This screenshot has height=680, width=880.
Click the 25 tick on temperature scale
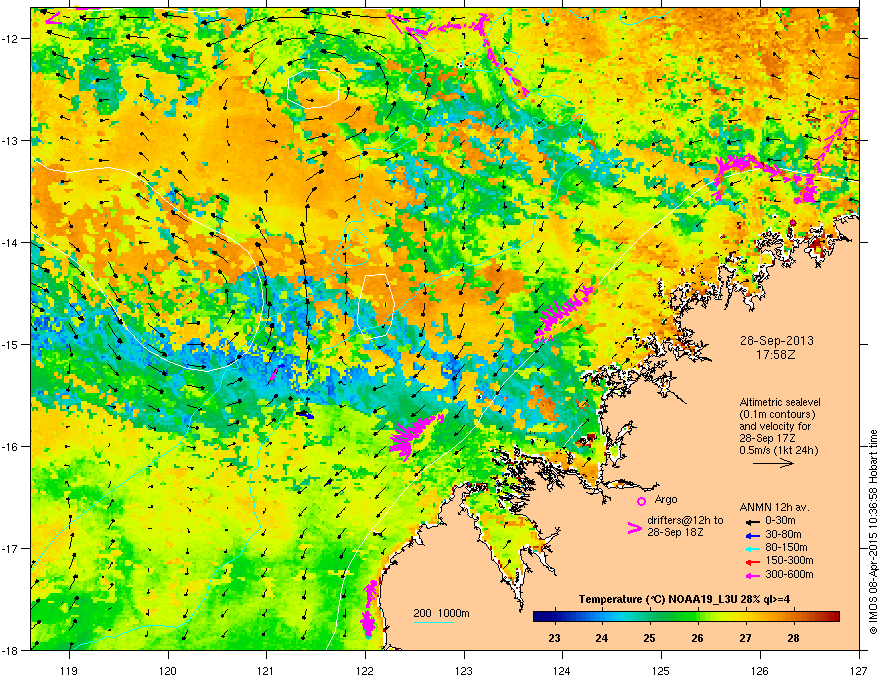649,638
